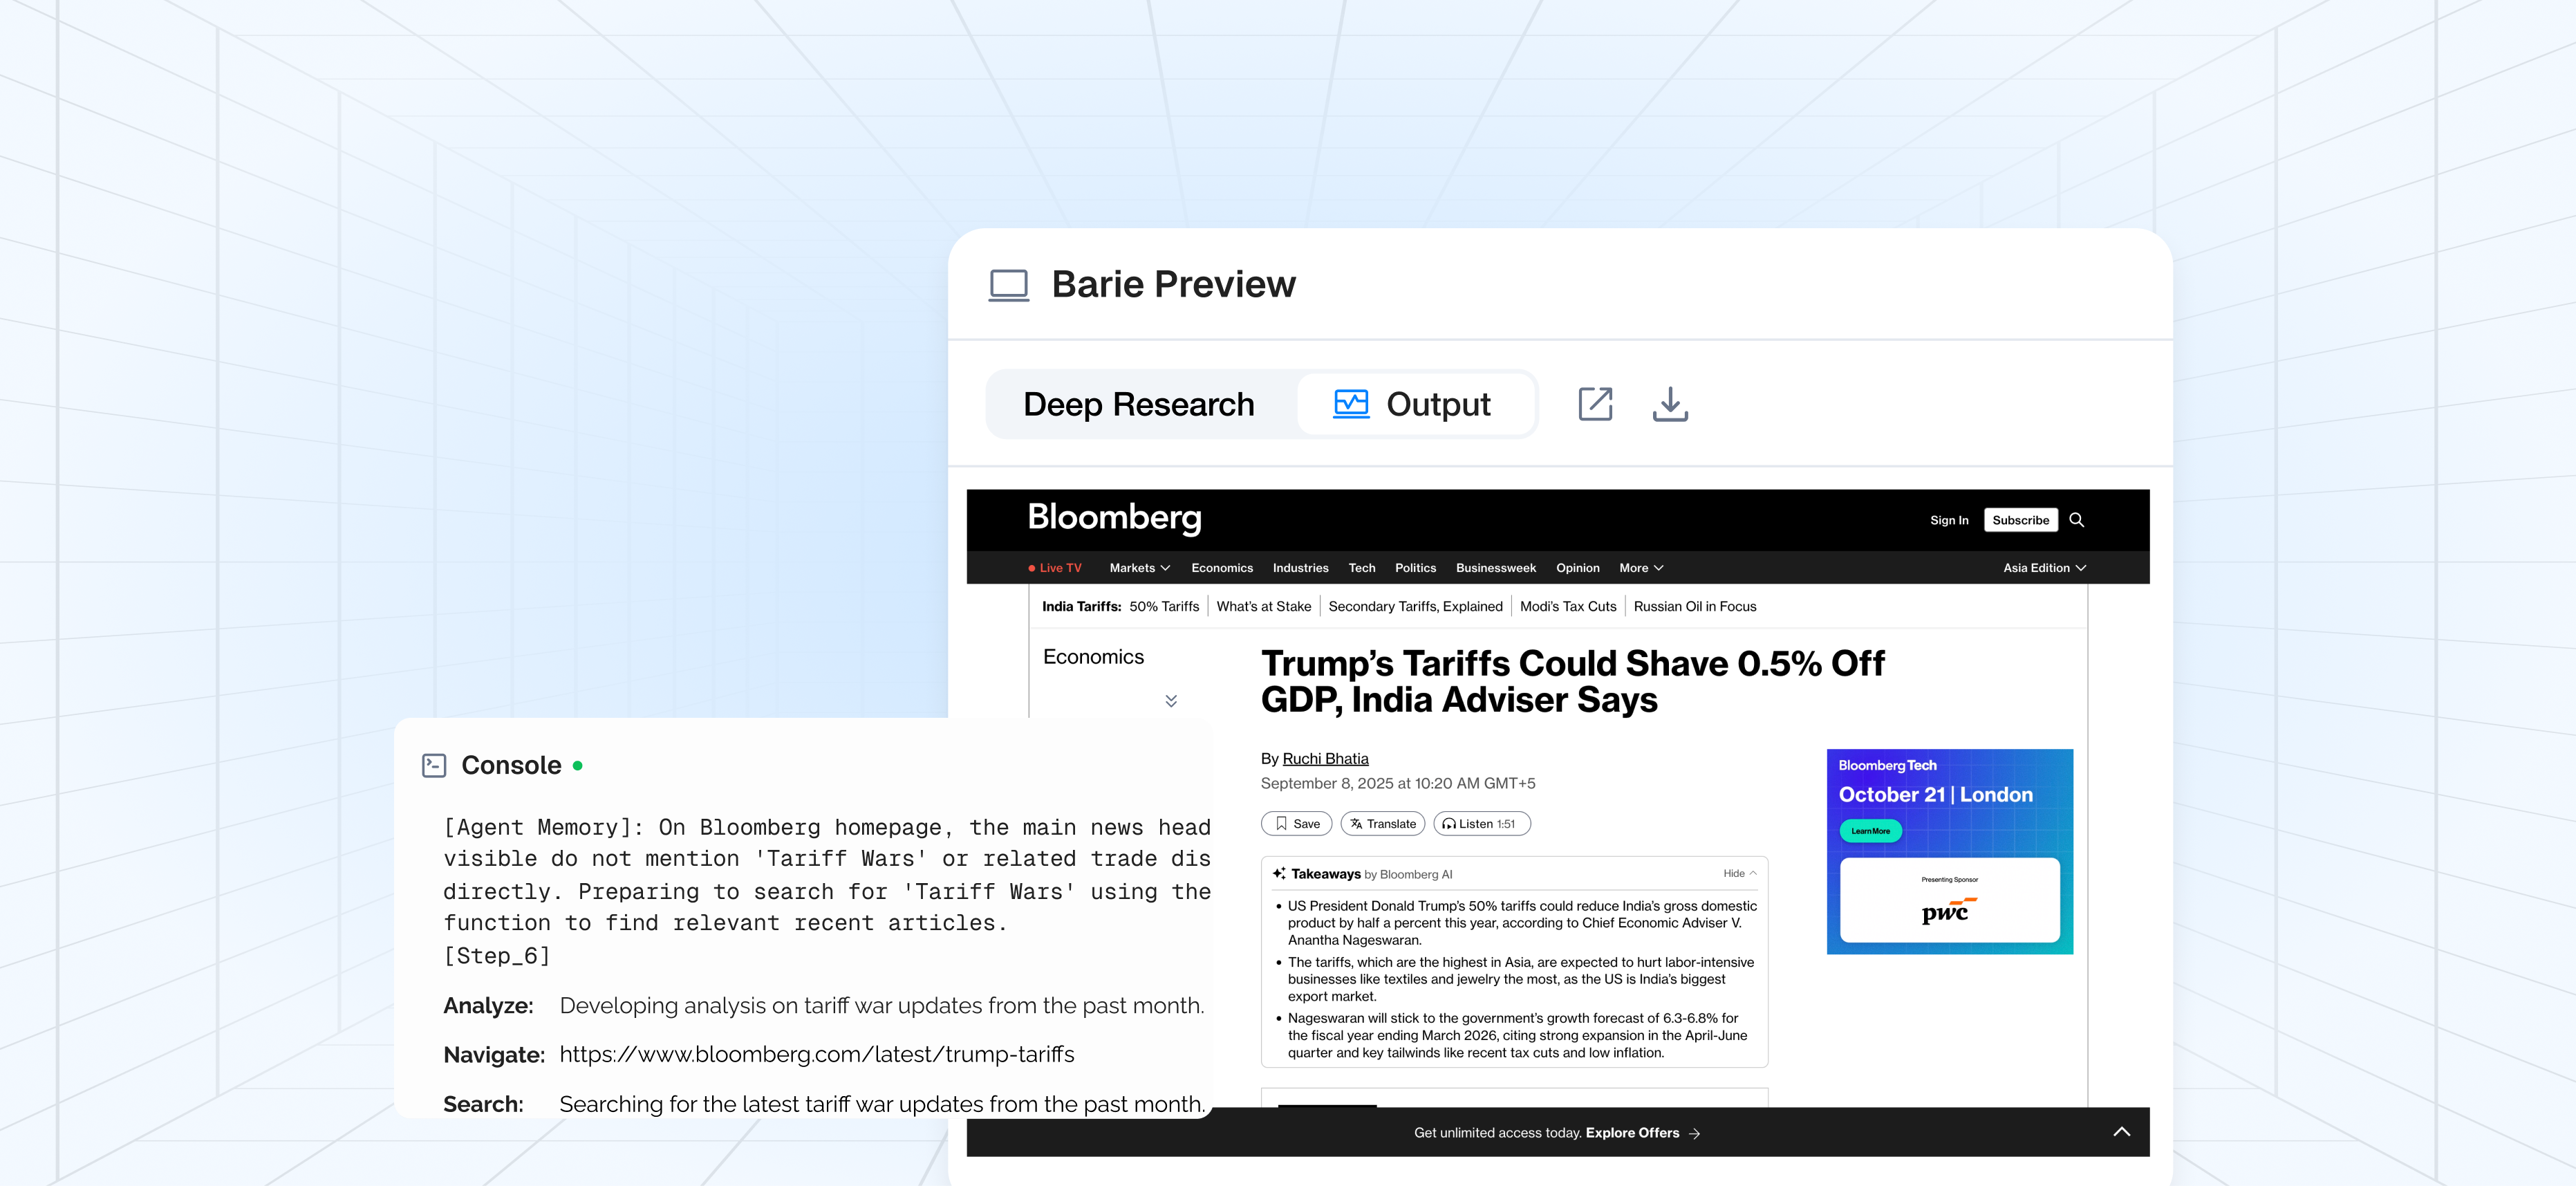Screen dimensions: 2576x1186
Task: Hide the Takeaways summary box
Action: (x=1739, y=874)
